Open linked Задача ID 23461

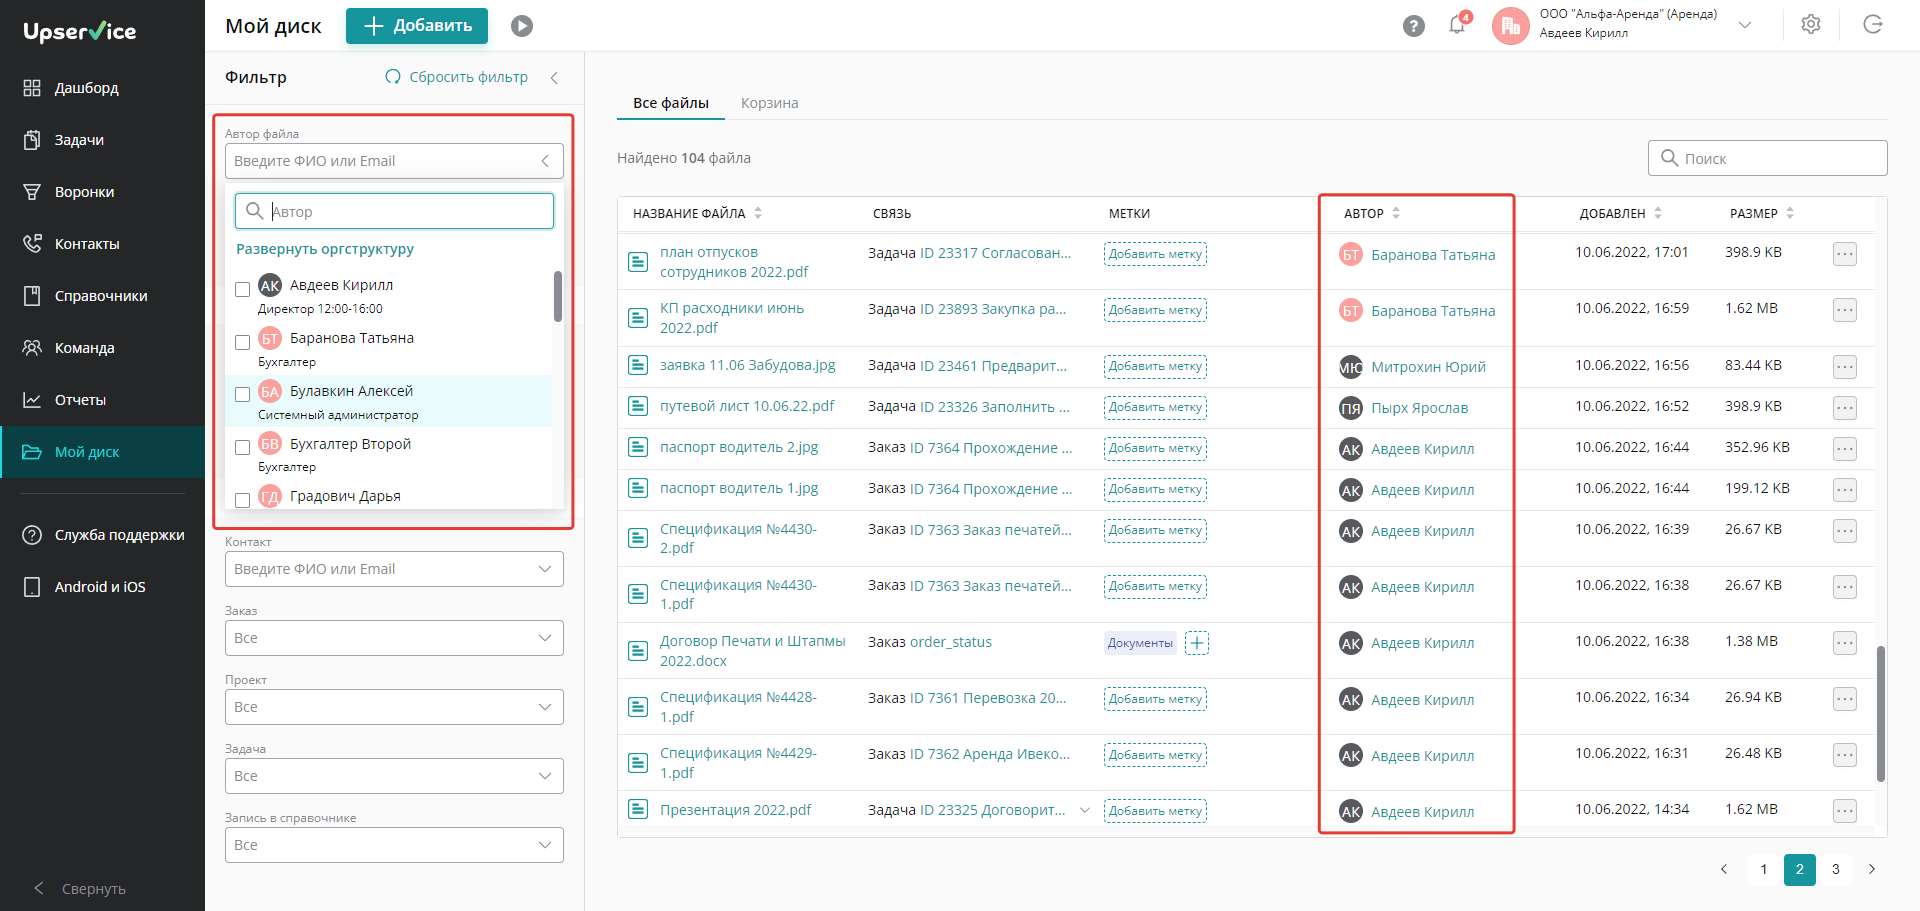coord(993,366)
